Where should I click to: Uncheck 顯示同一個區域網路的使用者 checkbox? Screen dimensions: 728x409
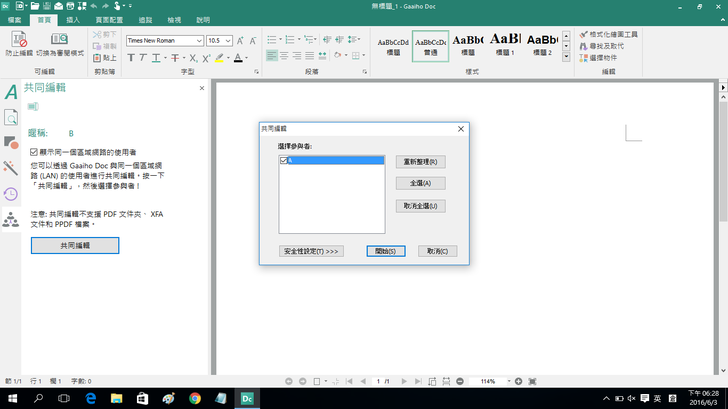(34, 152)
